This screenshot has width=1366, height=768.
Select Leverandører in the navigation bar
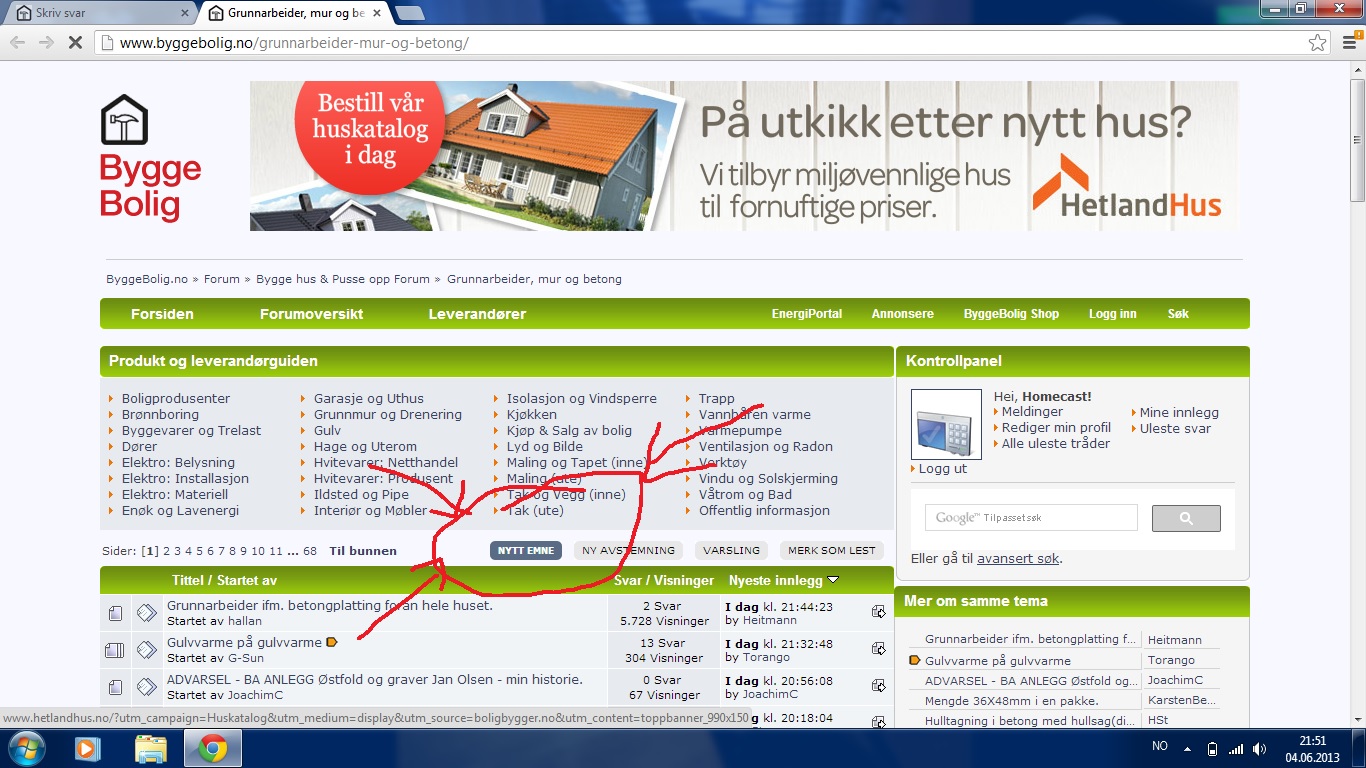coord(477,314)
